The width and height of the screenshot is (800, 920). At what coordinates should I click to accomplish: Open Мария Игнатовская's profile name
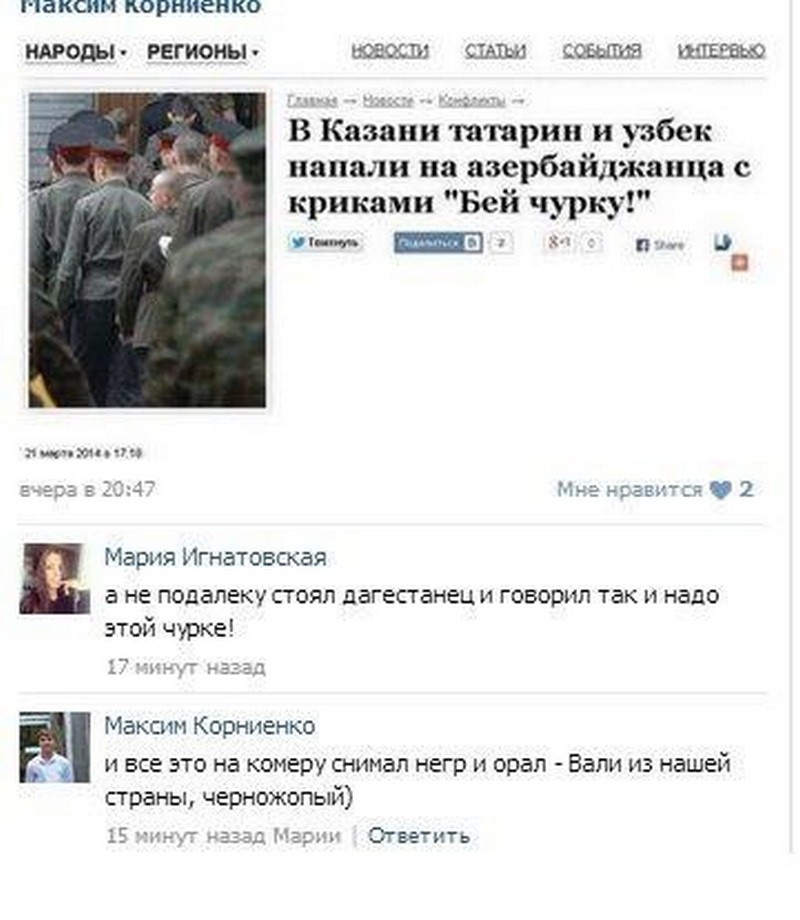coord(215,557)
